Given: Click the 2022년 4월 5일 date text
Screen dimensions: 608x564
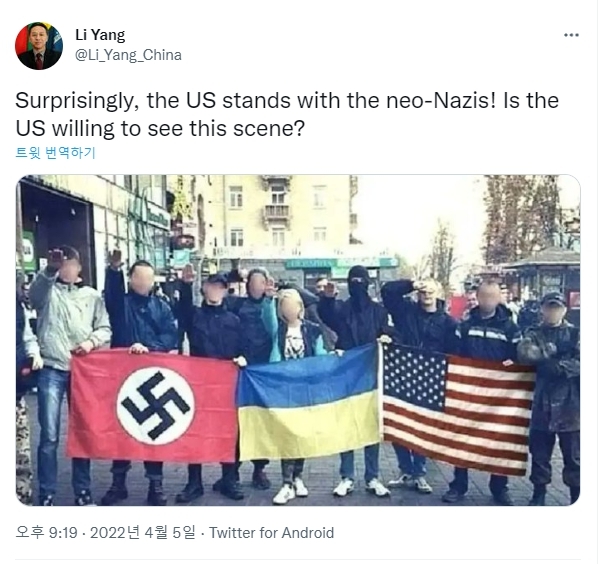Looking at the screenshot, I should 143,533.
